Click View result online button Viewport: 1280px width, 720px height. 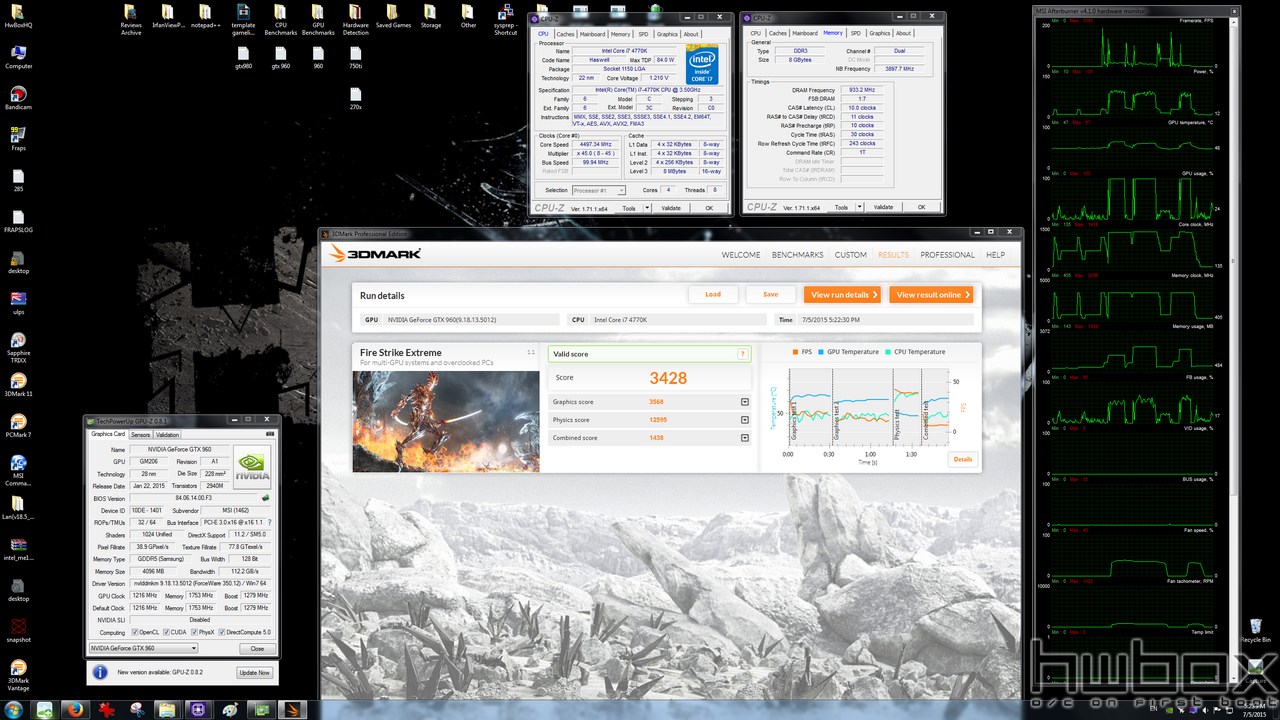[931, 294]
